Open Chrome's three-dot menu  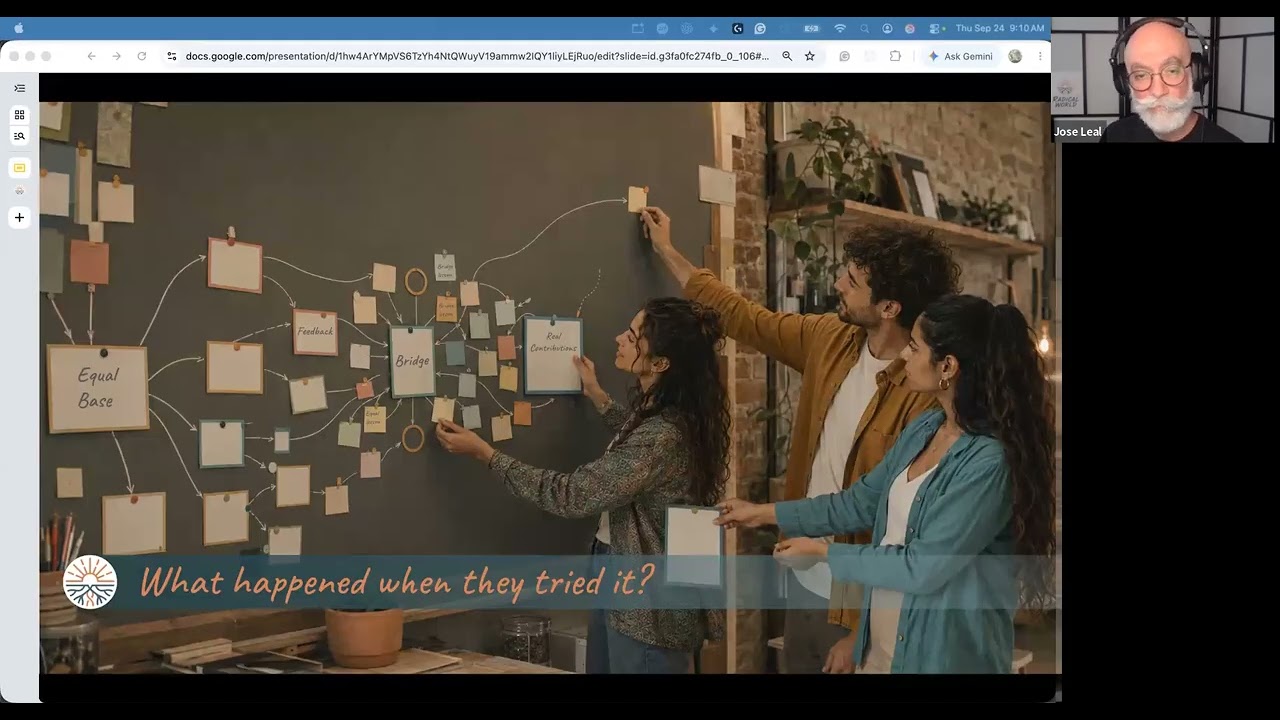point(1040,56)
